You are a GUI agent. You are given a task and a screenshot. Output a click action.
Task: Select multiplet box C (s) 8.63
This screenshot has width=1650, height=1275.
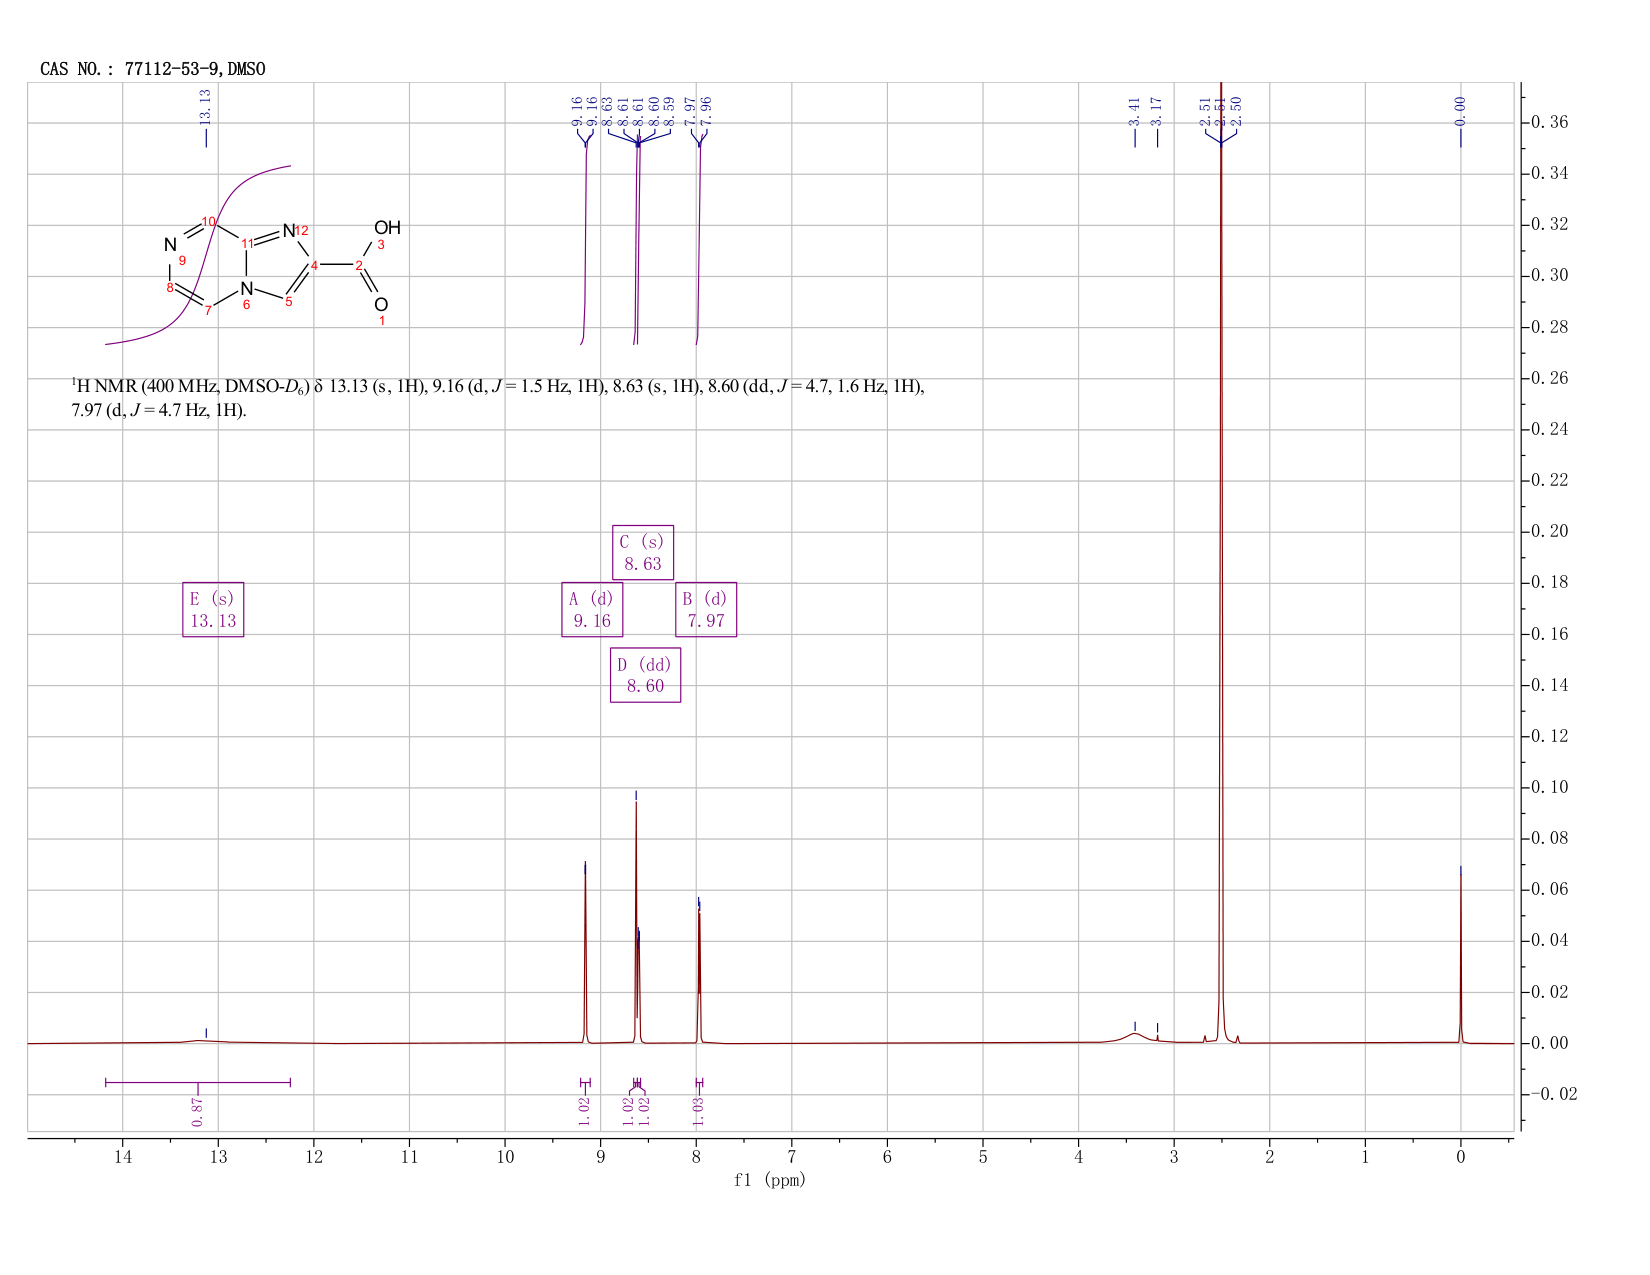[x=643, y=552]
